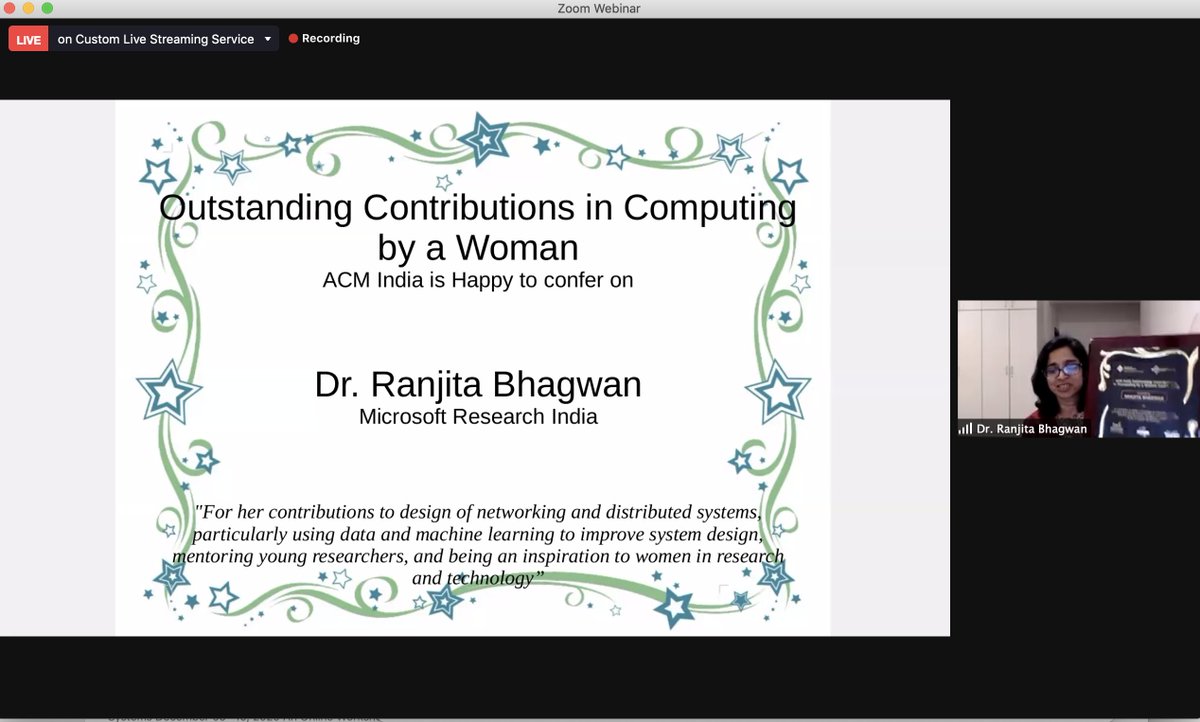This screenshot has height=722, width=1200.
Task: Click the signal strength icon on the speaker's video
Action: 966,428
